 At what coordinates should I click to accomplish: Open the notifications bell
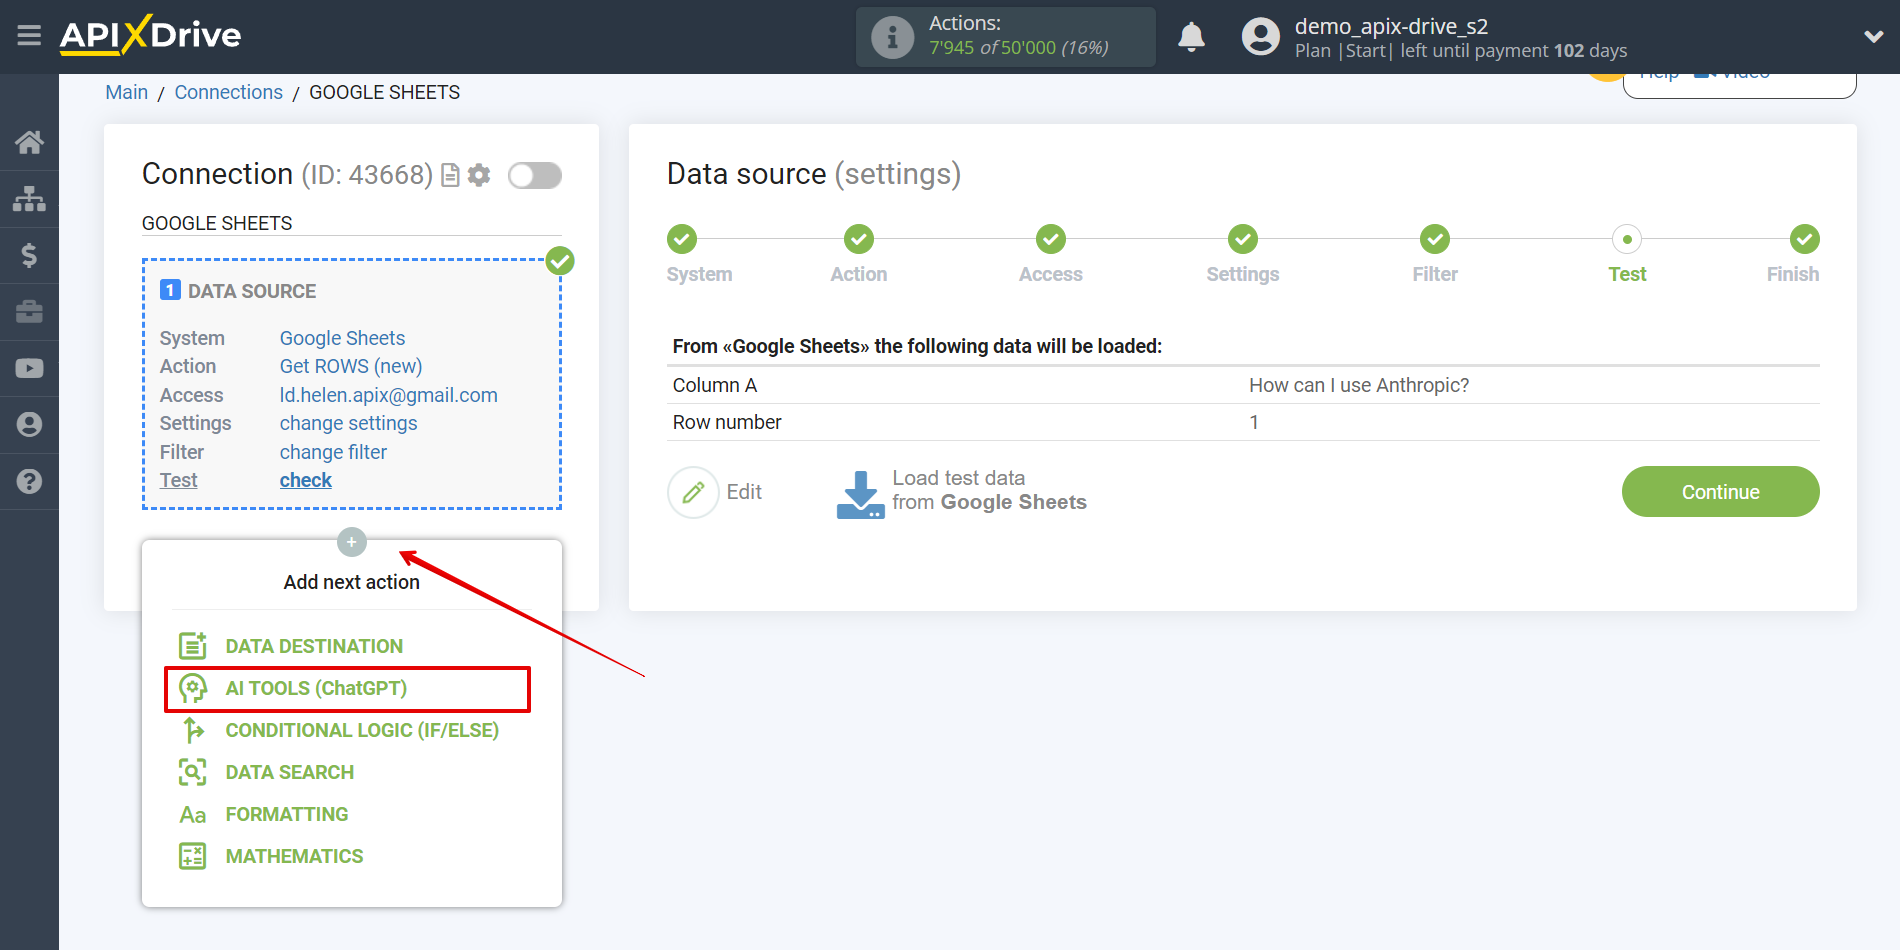point(1191,37)
